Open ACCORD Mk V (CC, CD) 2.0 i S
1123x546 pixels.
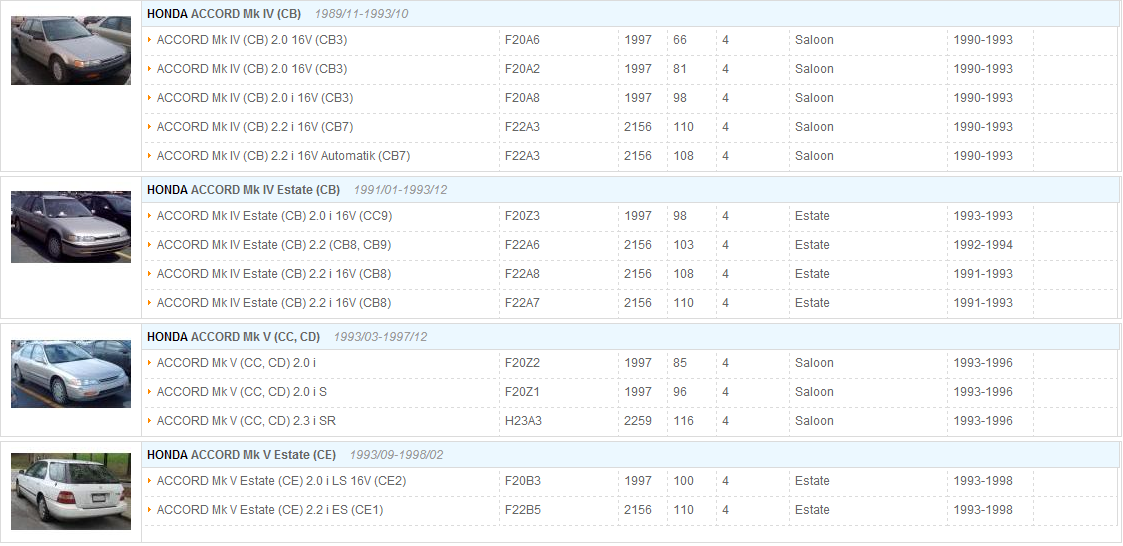coord(242,392)
